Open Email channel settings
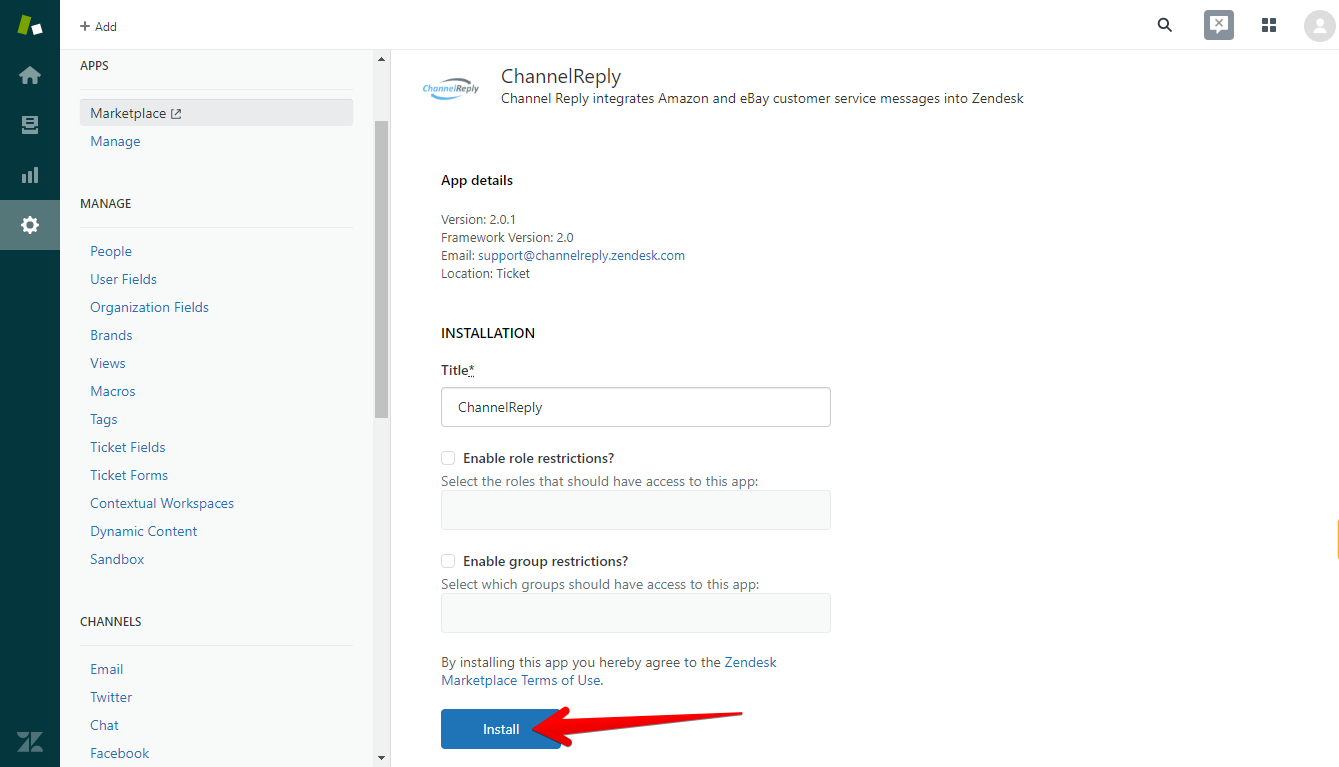This screenshot has height=767, width=1339. (107, 669)
